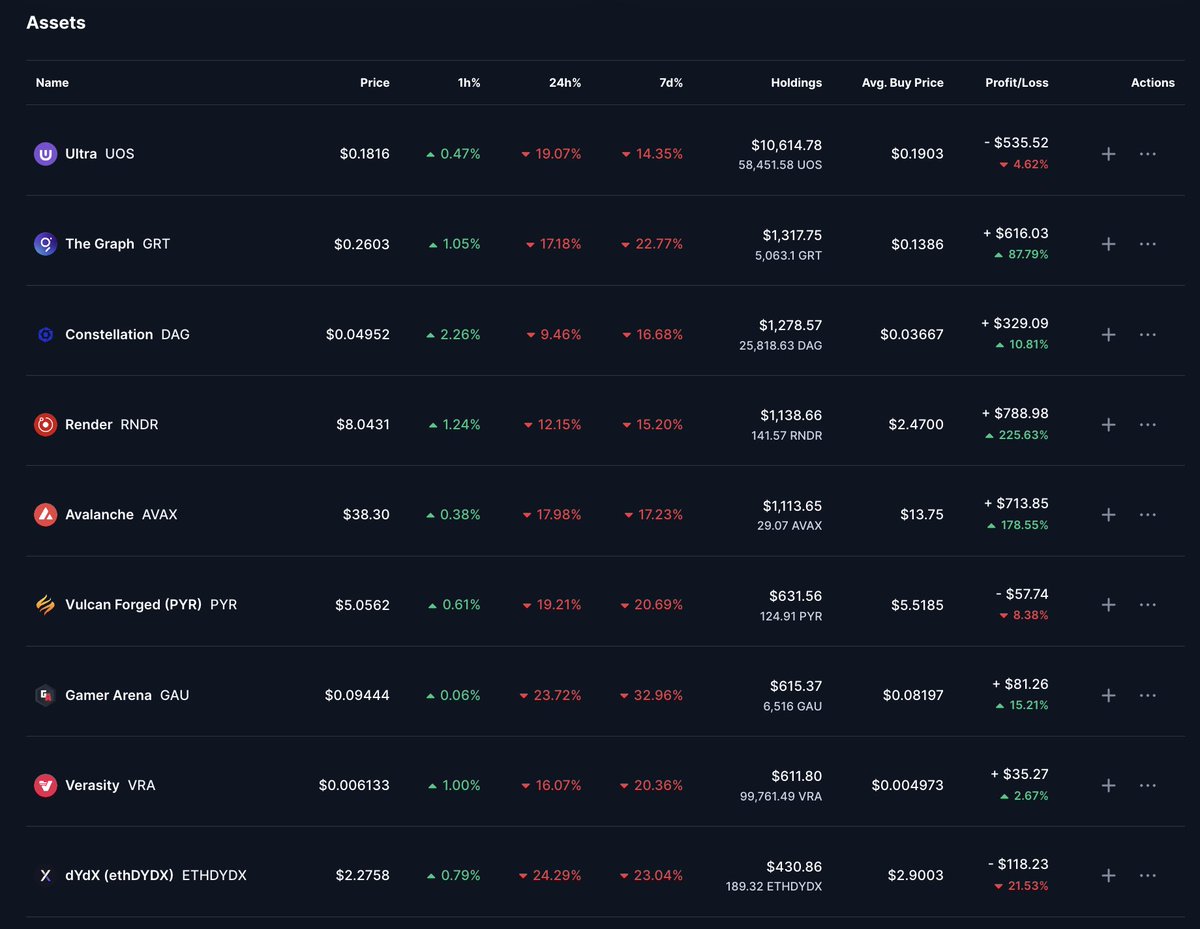Sort assets by Price column header
Image resolution: width=1200 pixels, height=929 pixels.
375,83
